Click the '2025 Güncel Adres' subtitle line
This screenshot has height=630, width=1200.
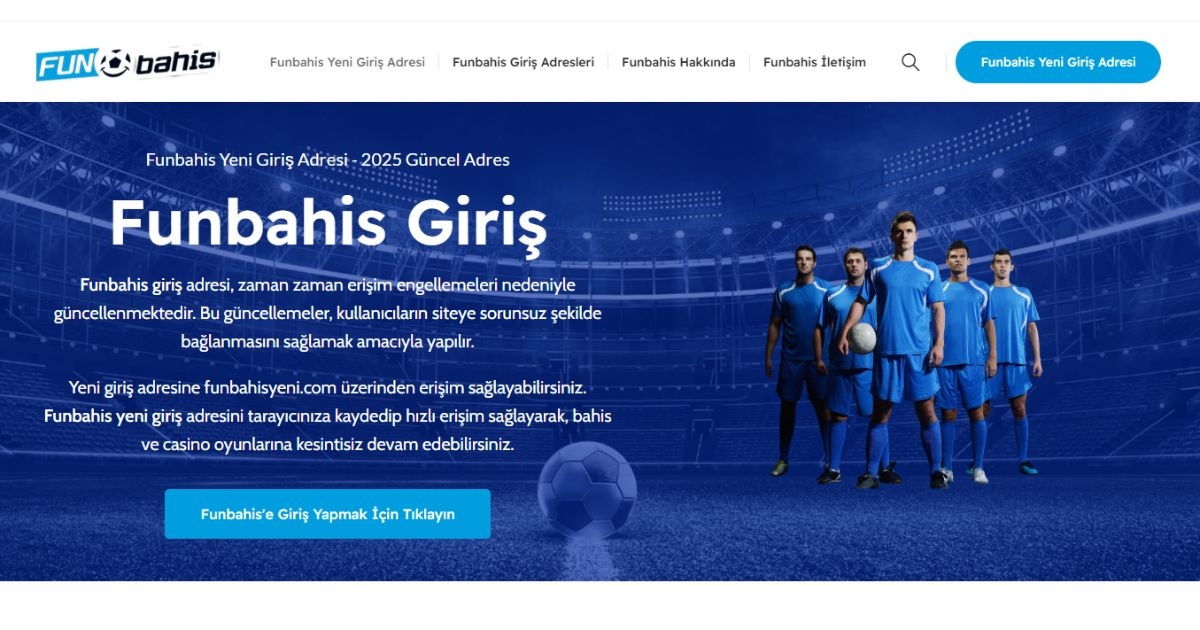point(328,159)
